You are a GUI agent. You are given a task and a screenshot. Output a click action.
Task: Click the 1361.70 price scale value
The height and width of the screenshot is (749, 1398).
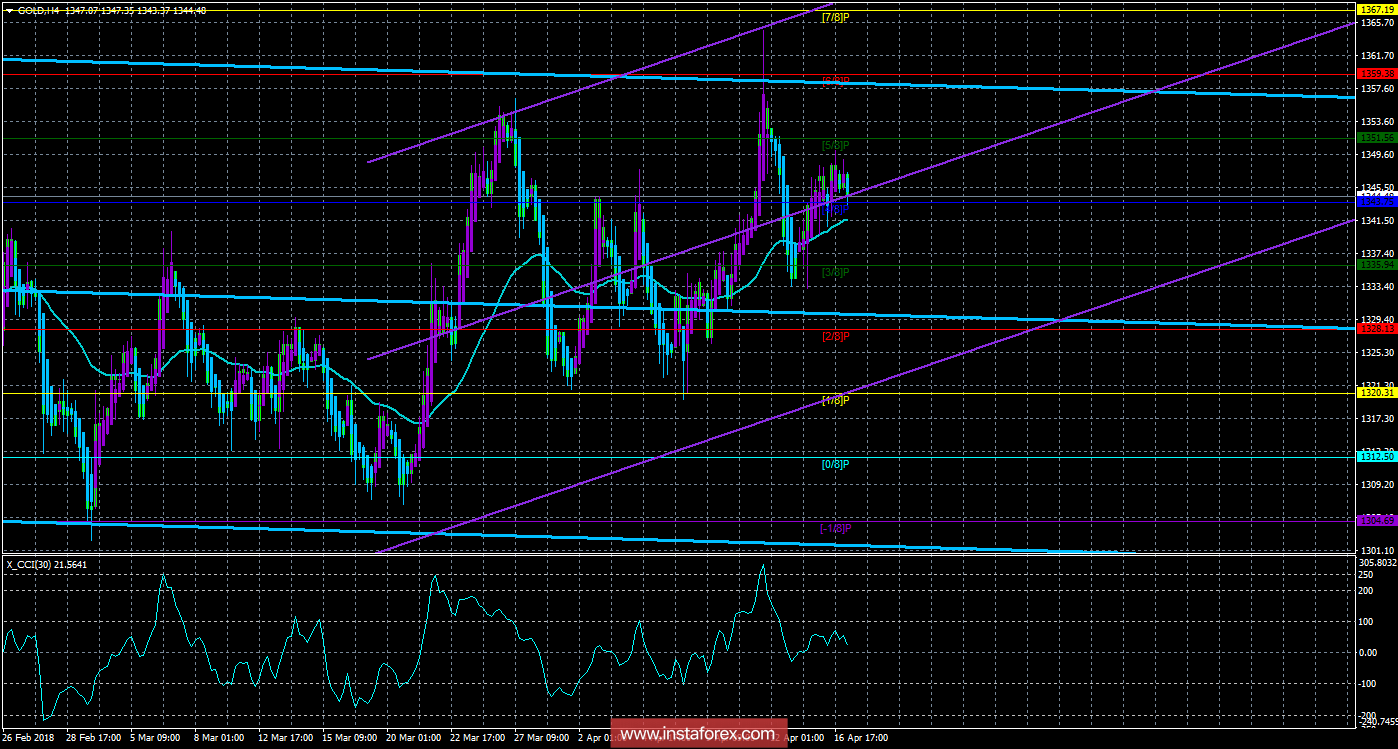click(x=1376, y=56)
